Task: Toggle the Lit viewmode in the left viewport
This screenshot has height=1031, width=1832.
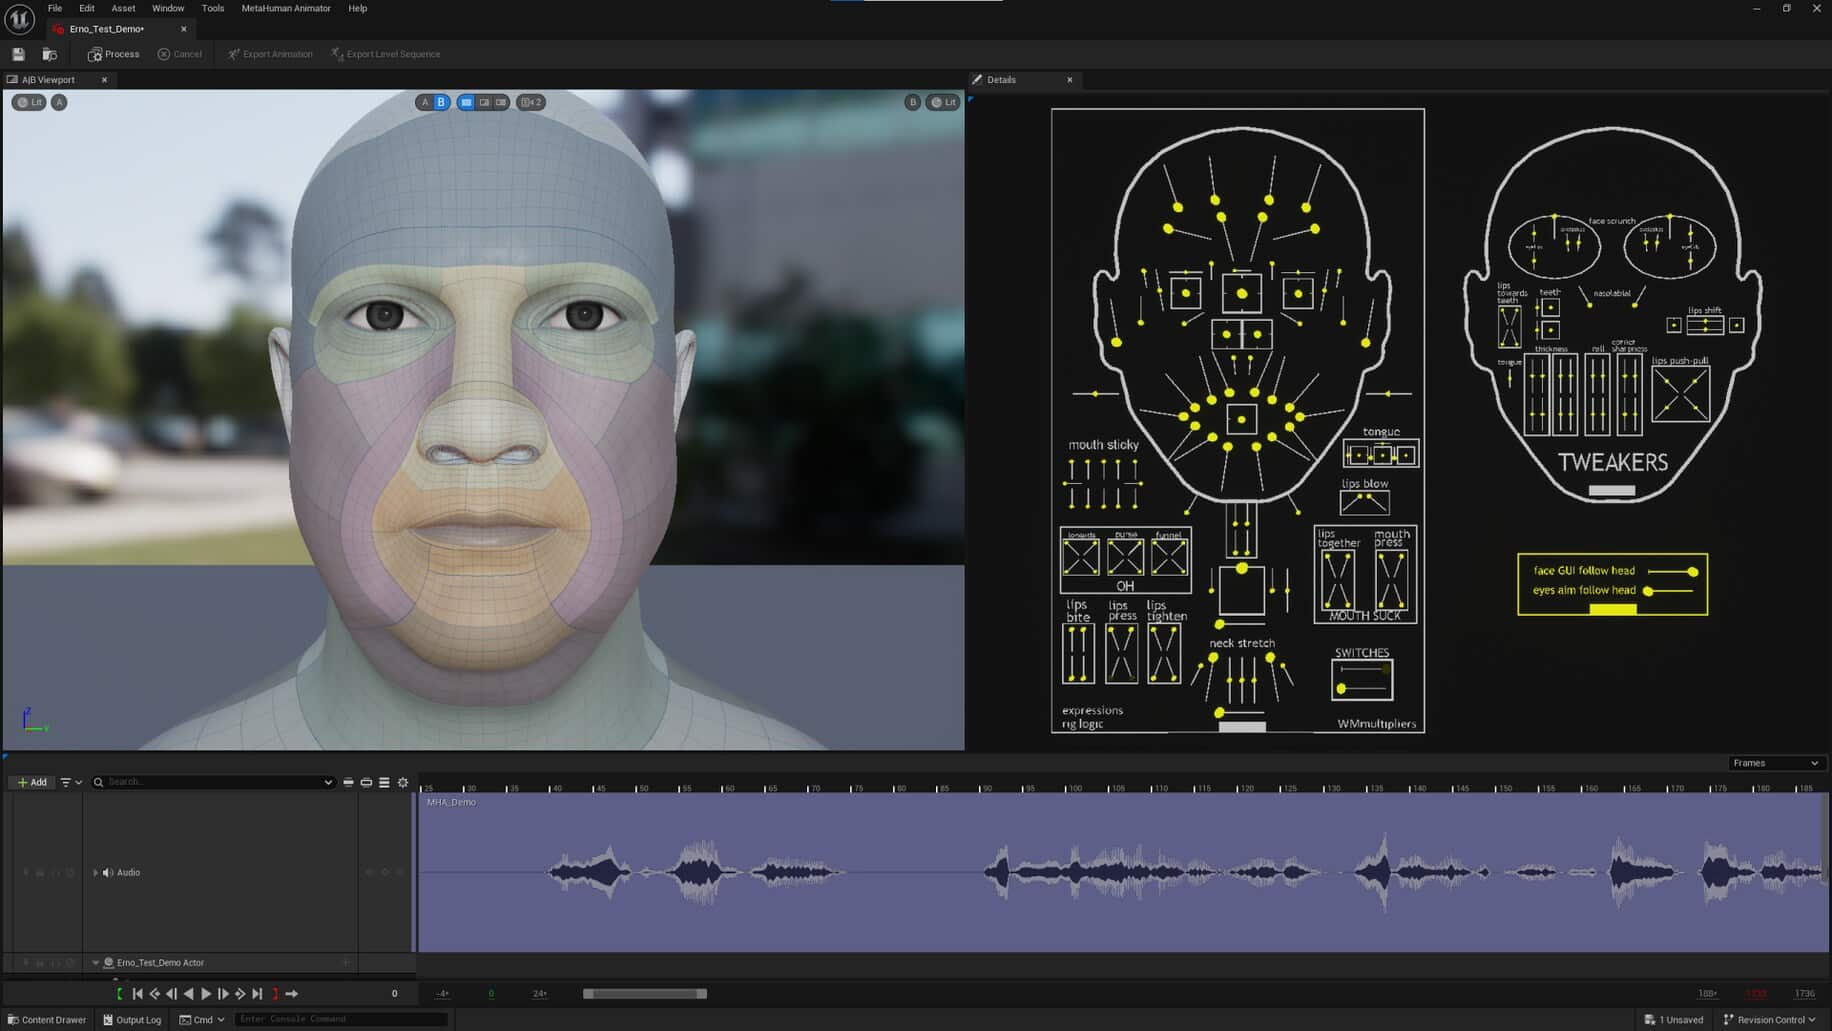Action: [x=28, y=102]
